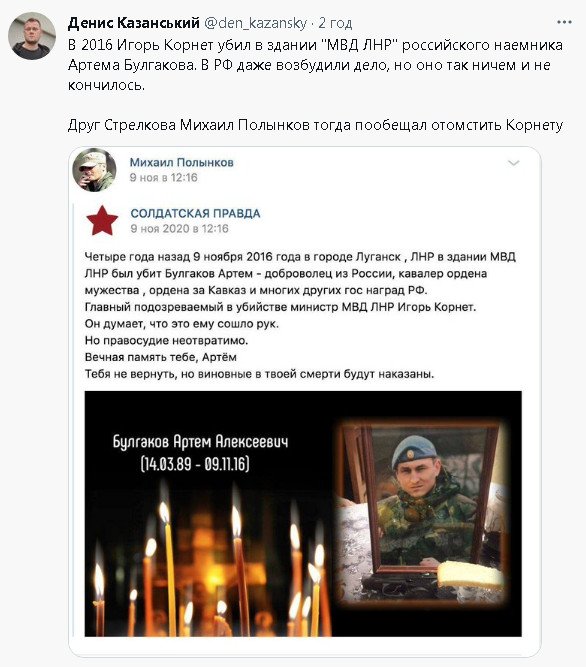
Task: Click Михаил Полынков's round avatar photo
Action: click(94, 169)
